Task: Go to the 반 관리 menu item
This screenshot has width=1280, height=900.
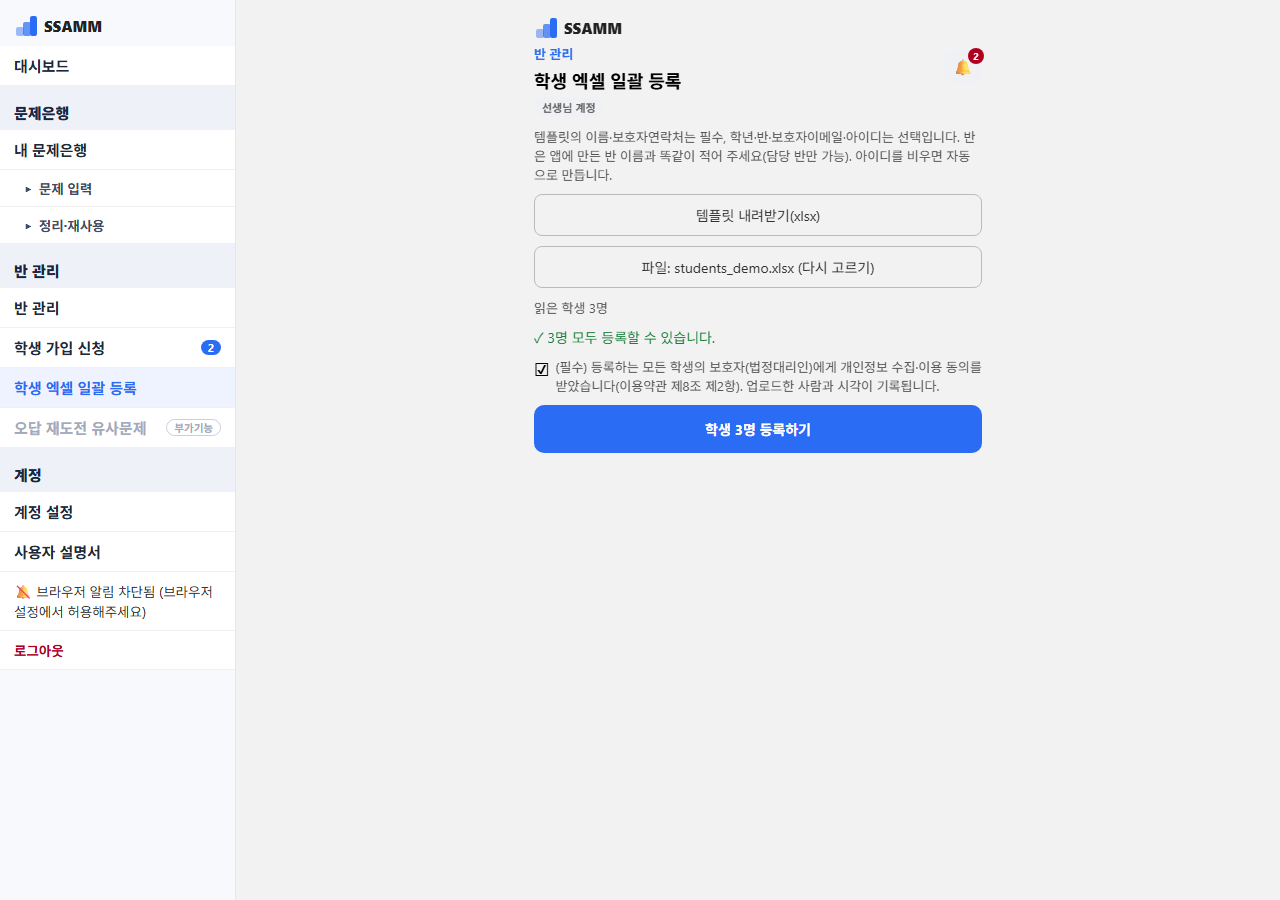Action: (x=117, y=308)
